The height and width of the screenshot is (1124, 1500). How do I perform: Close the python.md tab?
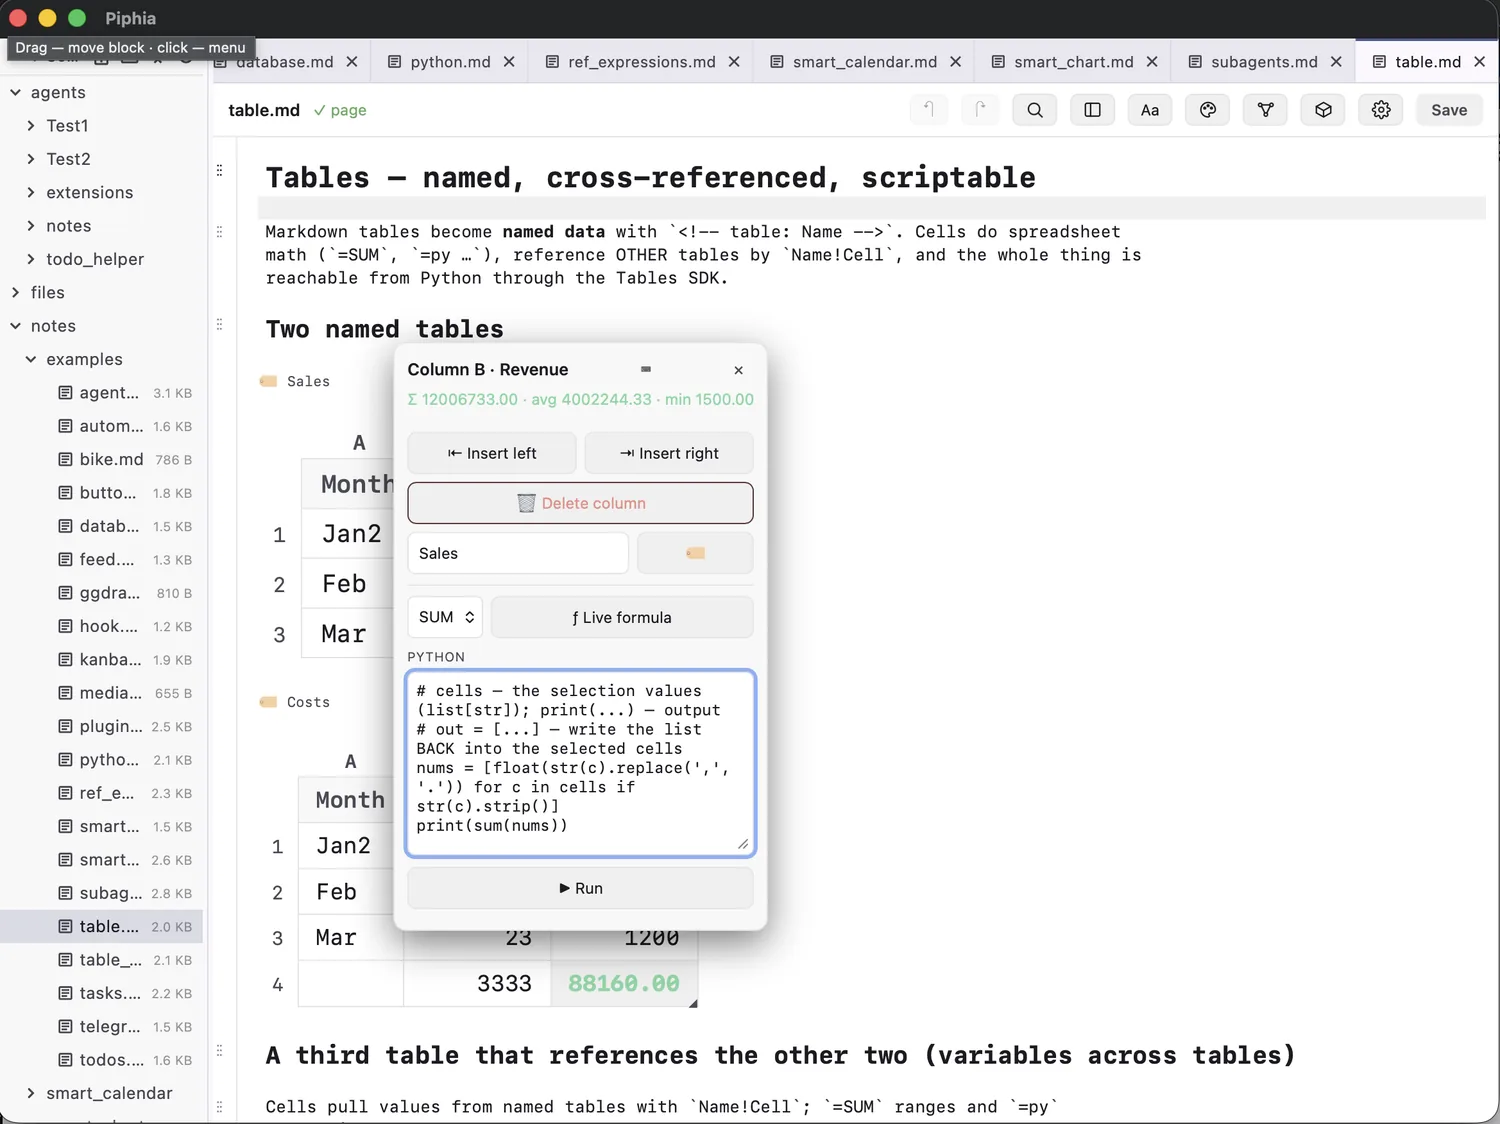click(x=509, y=62)
